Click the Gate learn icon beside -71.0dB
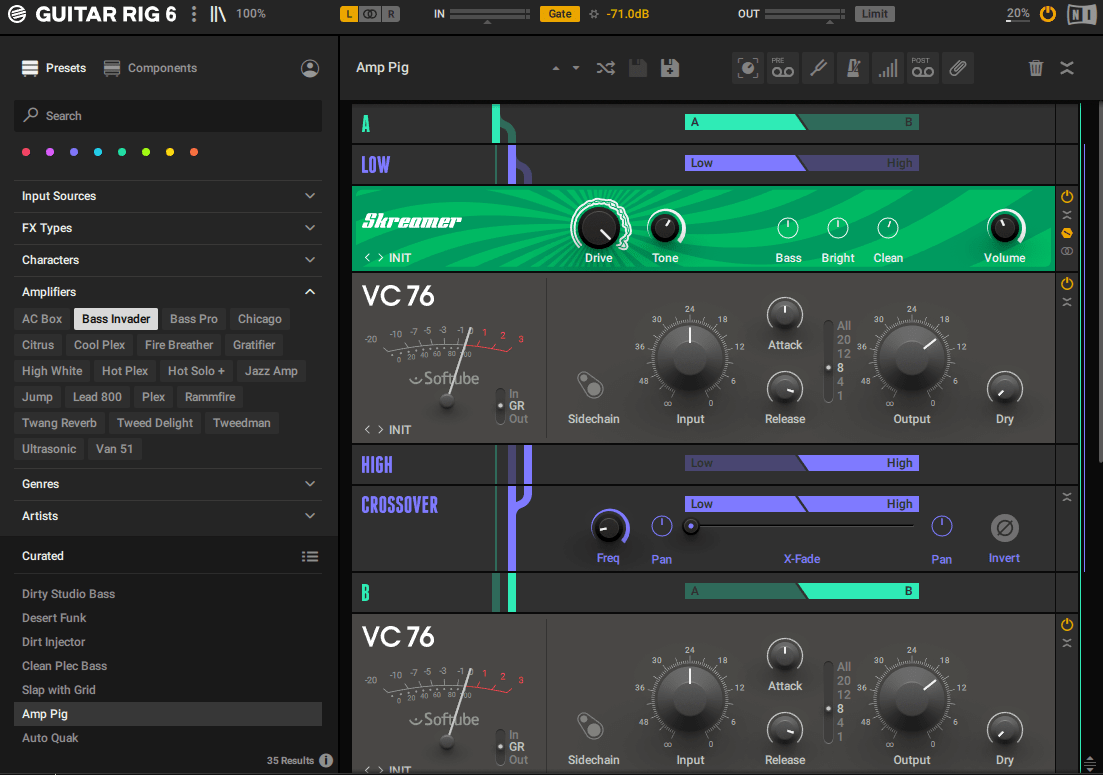1103x775 pixels. pos(594,14)
